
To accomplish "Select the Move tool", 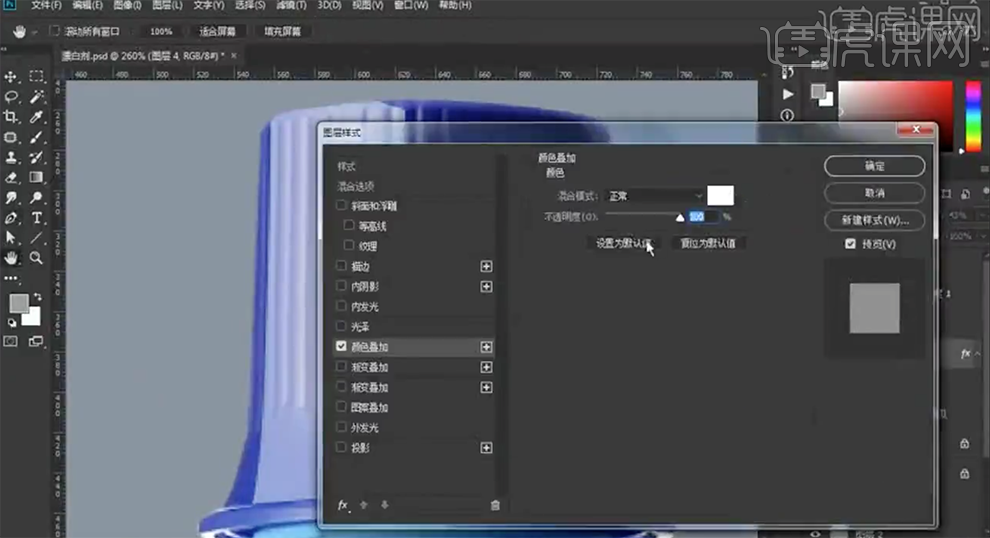I will [x=12, y=77].
